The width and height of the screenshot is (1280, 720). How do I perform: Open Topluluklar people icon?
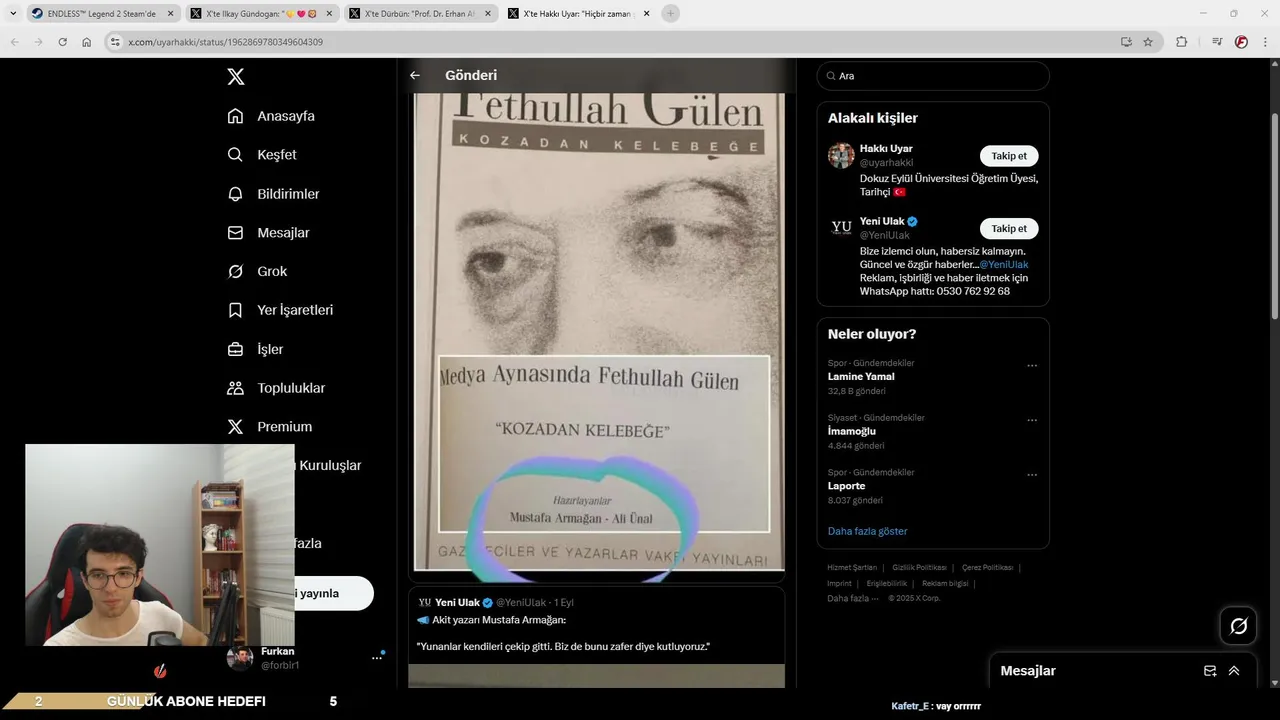pyautogui.click(x=235, y=388)
